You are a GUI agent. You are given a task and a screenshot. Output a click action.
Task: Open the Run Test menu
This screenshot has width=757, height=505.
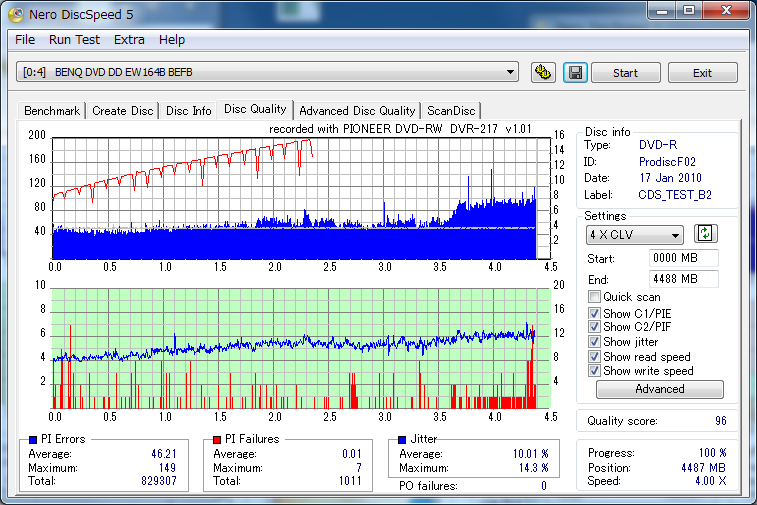74,40
